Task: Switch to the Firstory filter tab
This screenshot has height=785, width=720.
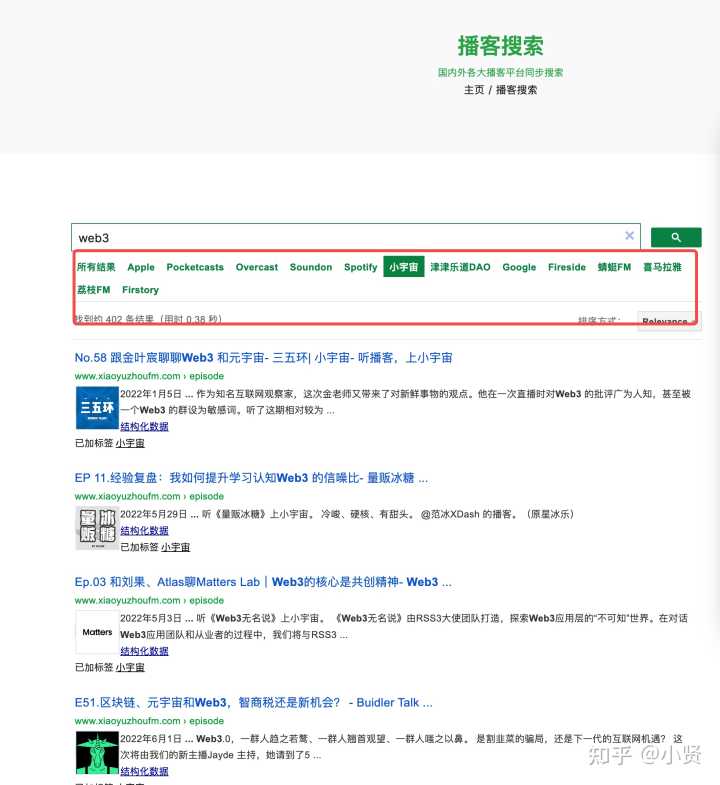Action: coord(140,289)
